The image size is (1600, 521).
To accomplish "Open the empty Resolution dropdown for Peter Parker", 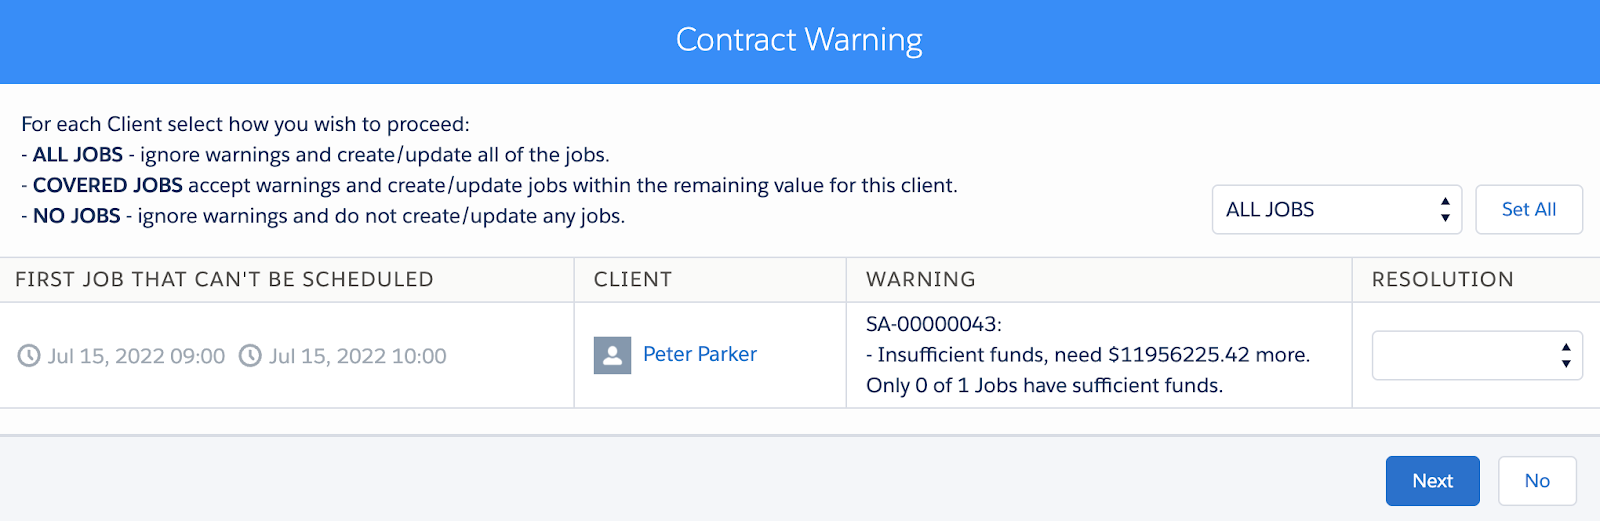I will pyautogui.click(x=1477, y=355).
